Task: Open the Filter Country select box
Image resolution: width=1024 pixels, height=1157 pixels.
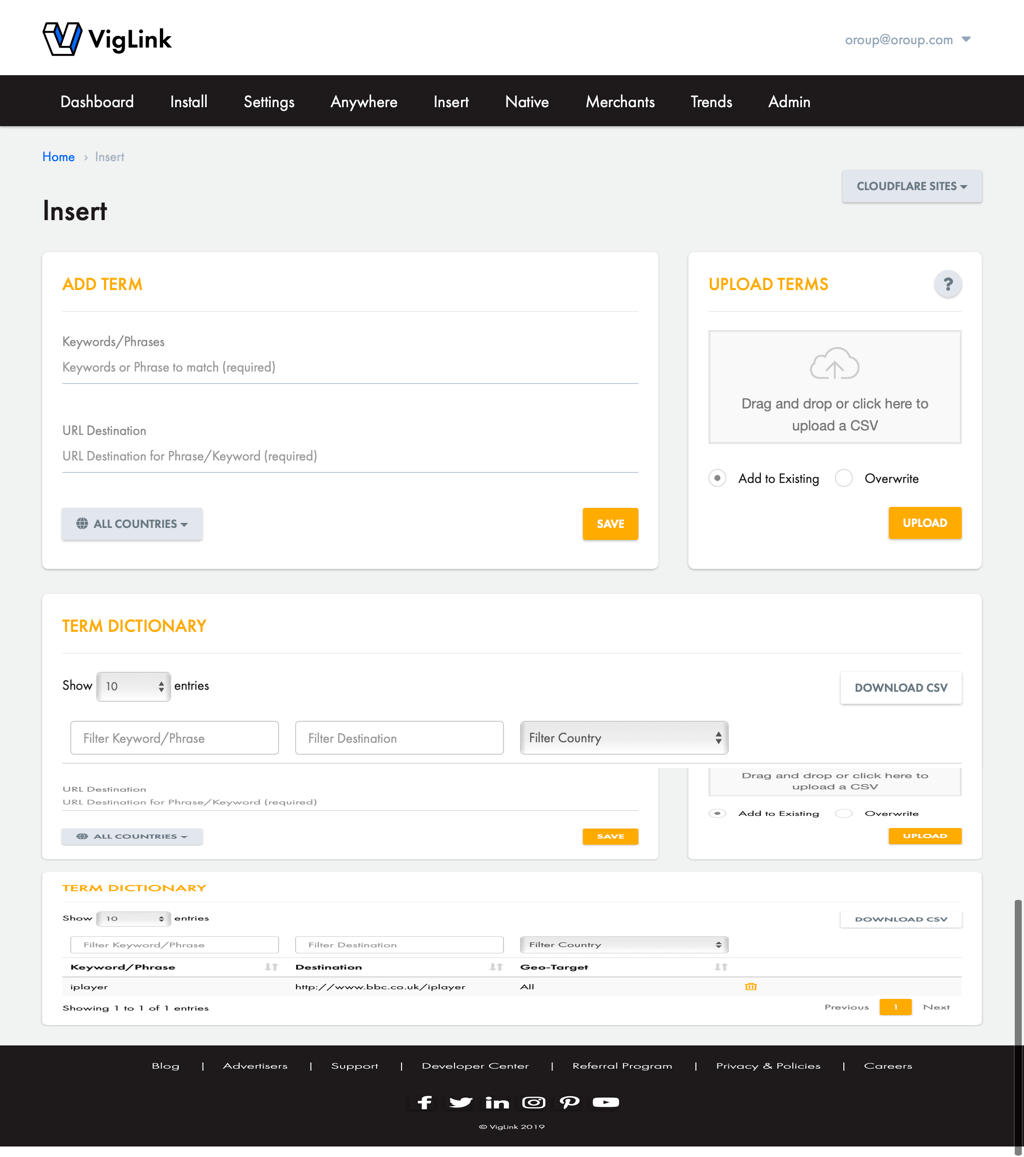Action: (624, 738)
